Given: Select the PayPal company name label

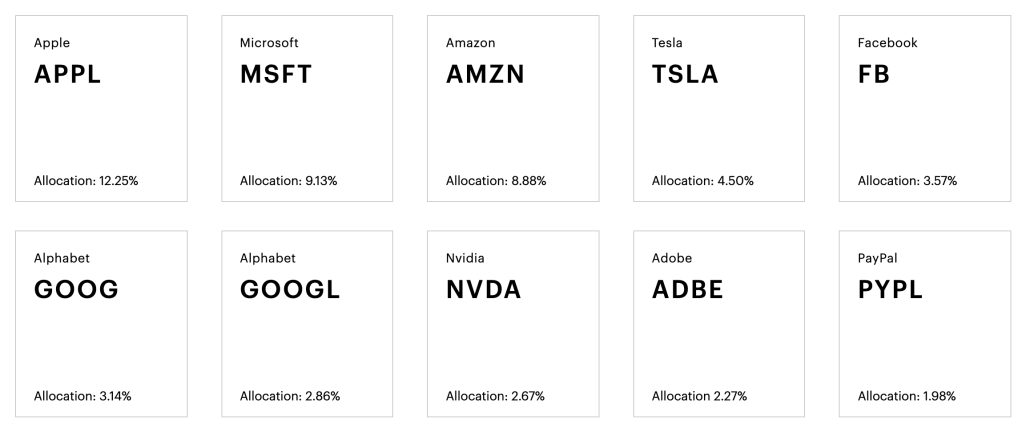Looking at the screenshot, I should [x=877, y=258].
